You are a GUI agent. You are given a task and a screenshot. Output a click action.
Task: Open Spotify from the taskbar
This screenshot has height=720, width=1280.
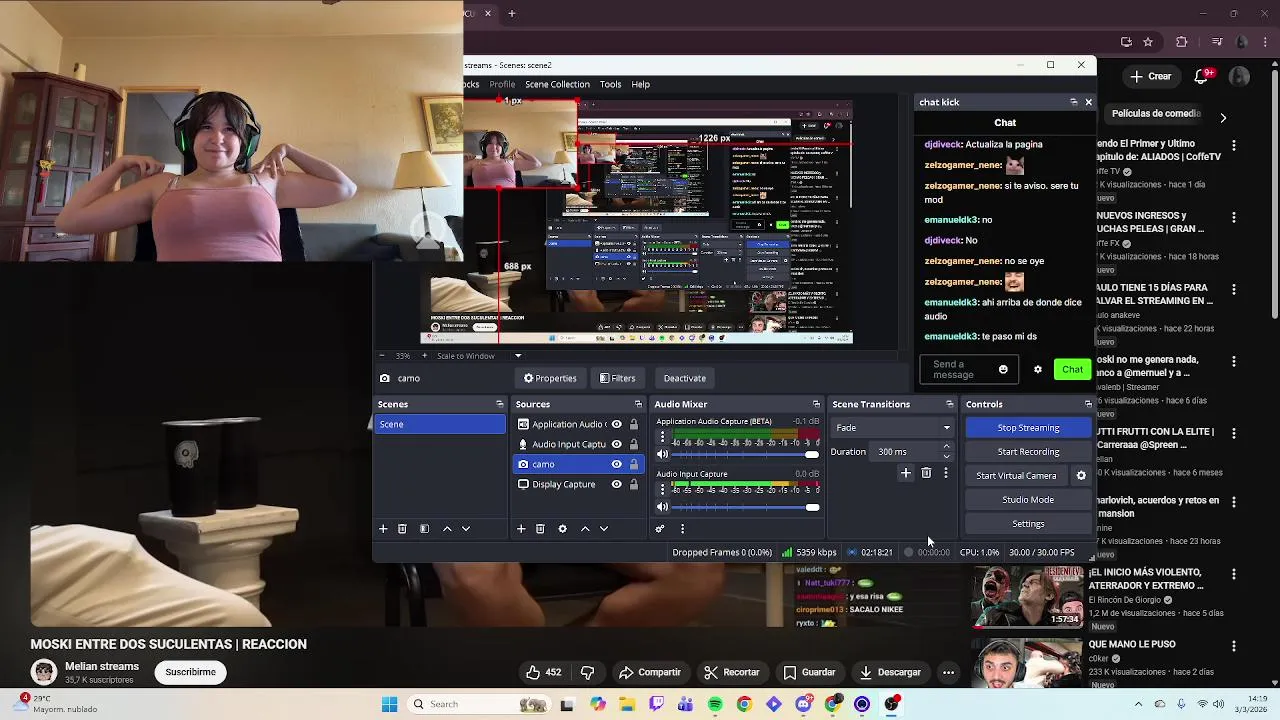[715, 704]
